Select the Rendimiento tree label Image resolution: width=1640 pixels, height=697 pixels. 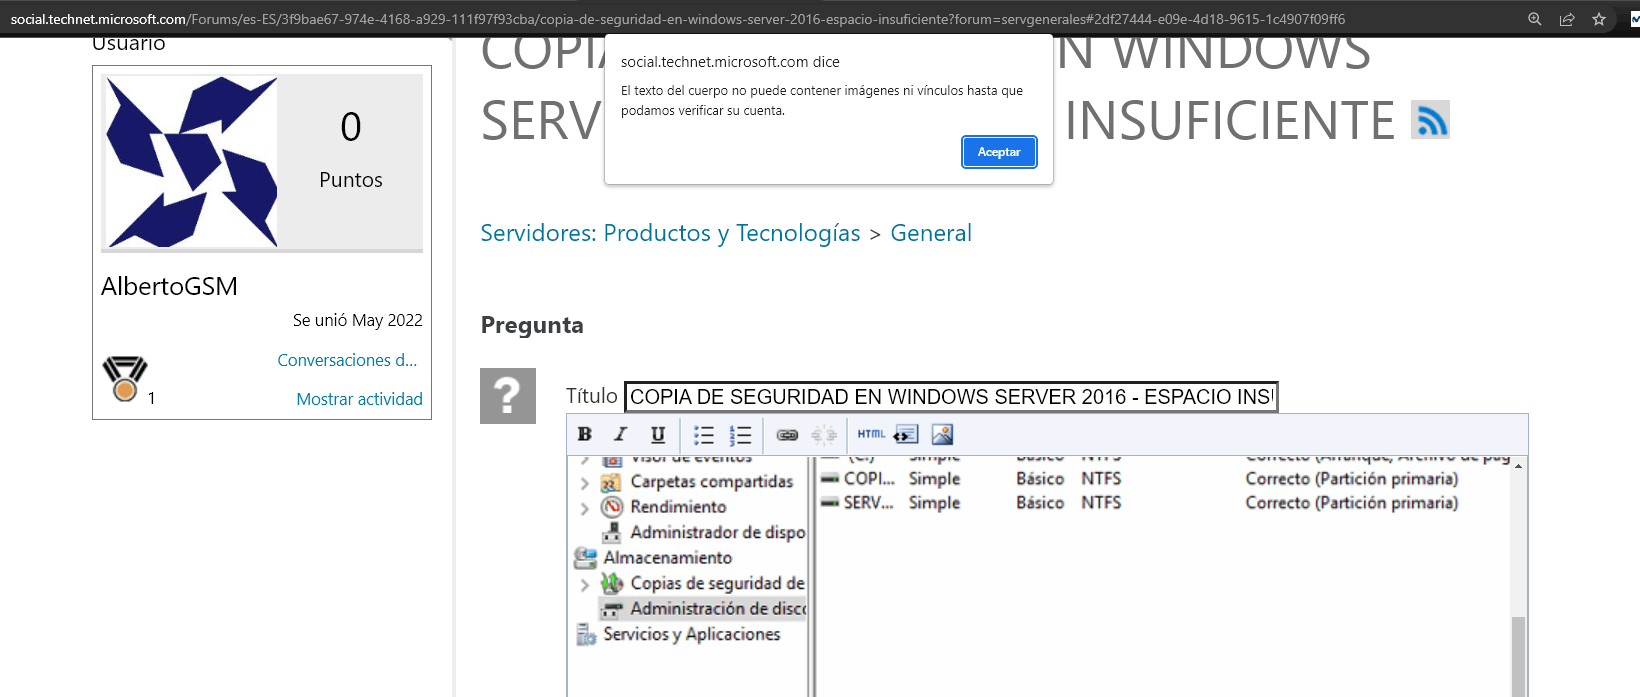click(x=678, y=507)
